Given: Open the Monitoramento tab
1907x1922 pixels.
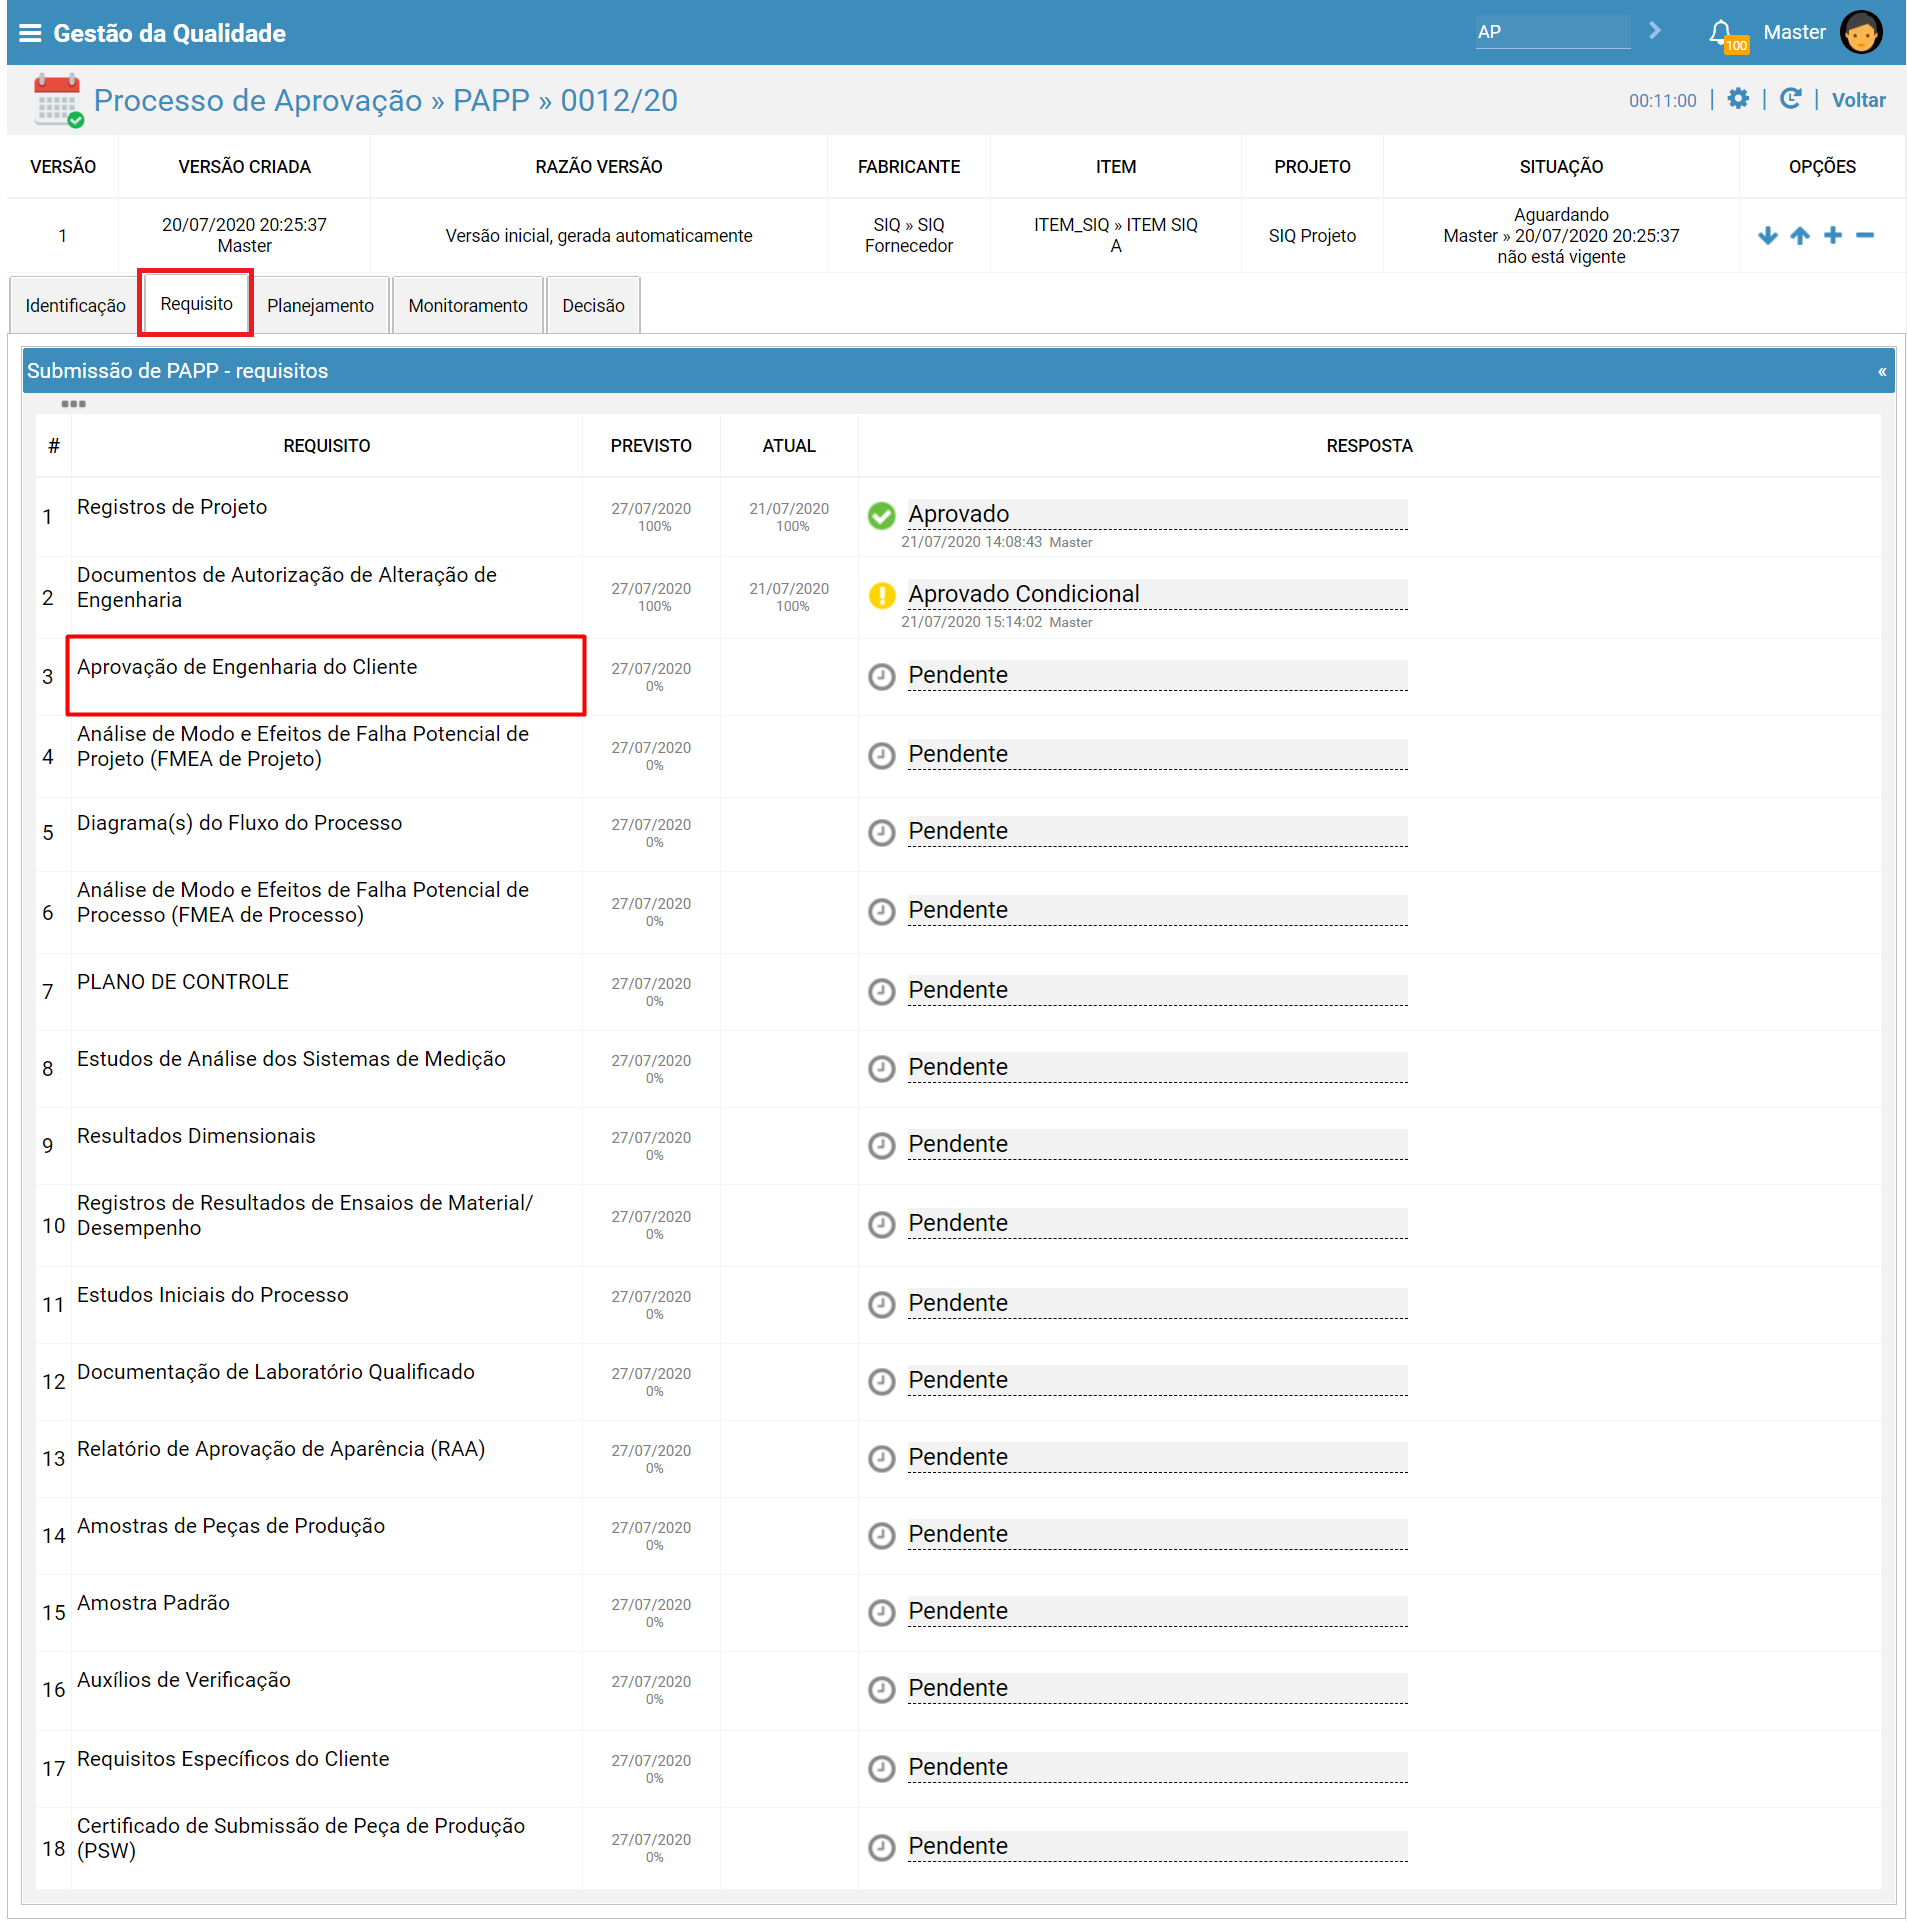Looking at the screenshot, I should [467, 305].
